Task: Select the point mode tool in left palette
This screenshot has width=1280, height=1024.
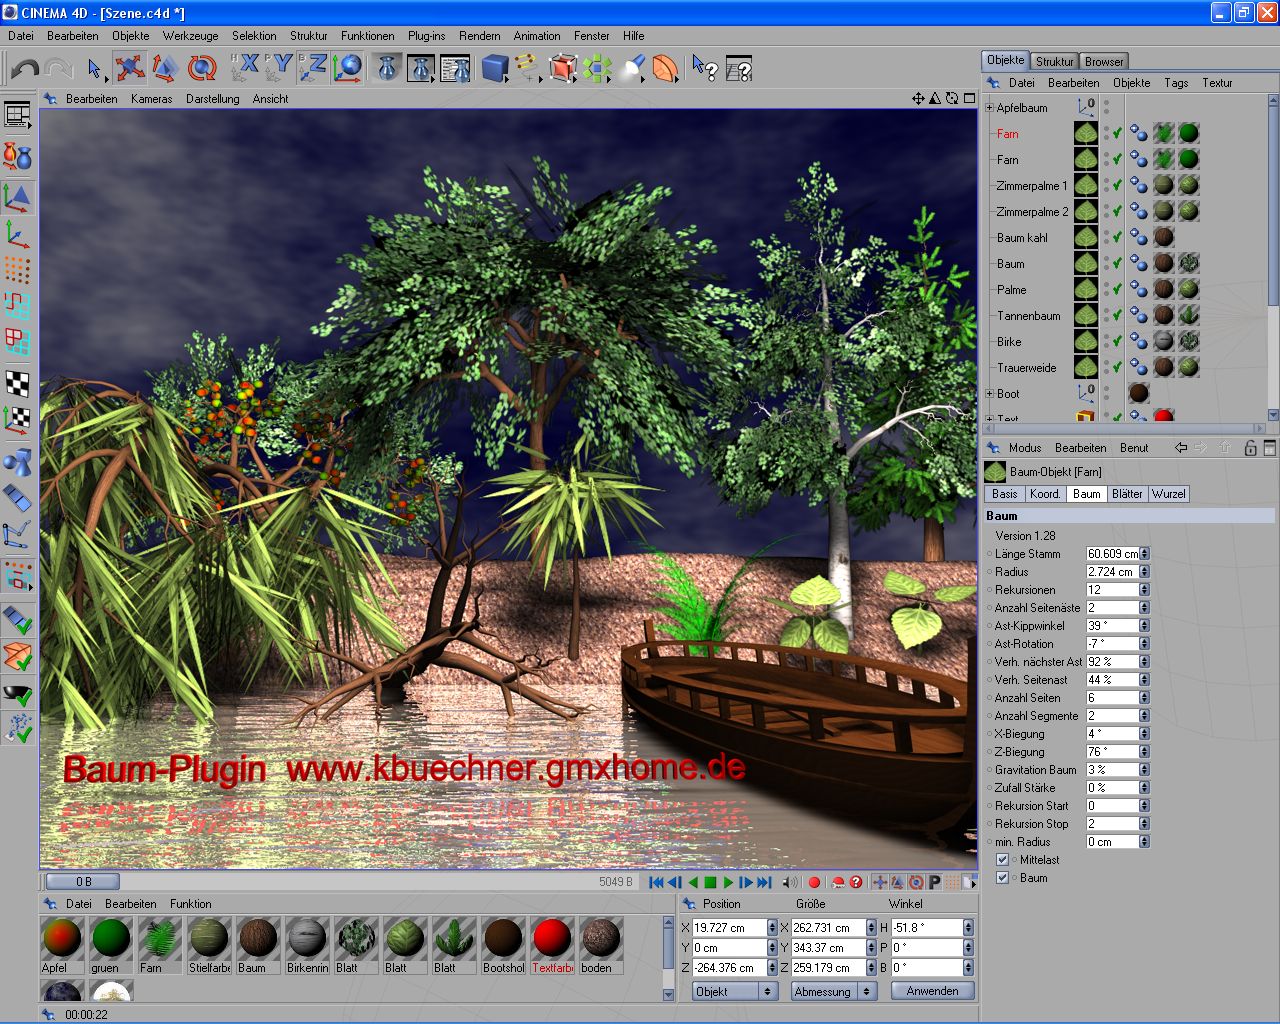Action: pos(17,269)
